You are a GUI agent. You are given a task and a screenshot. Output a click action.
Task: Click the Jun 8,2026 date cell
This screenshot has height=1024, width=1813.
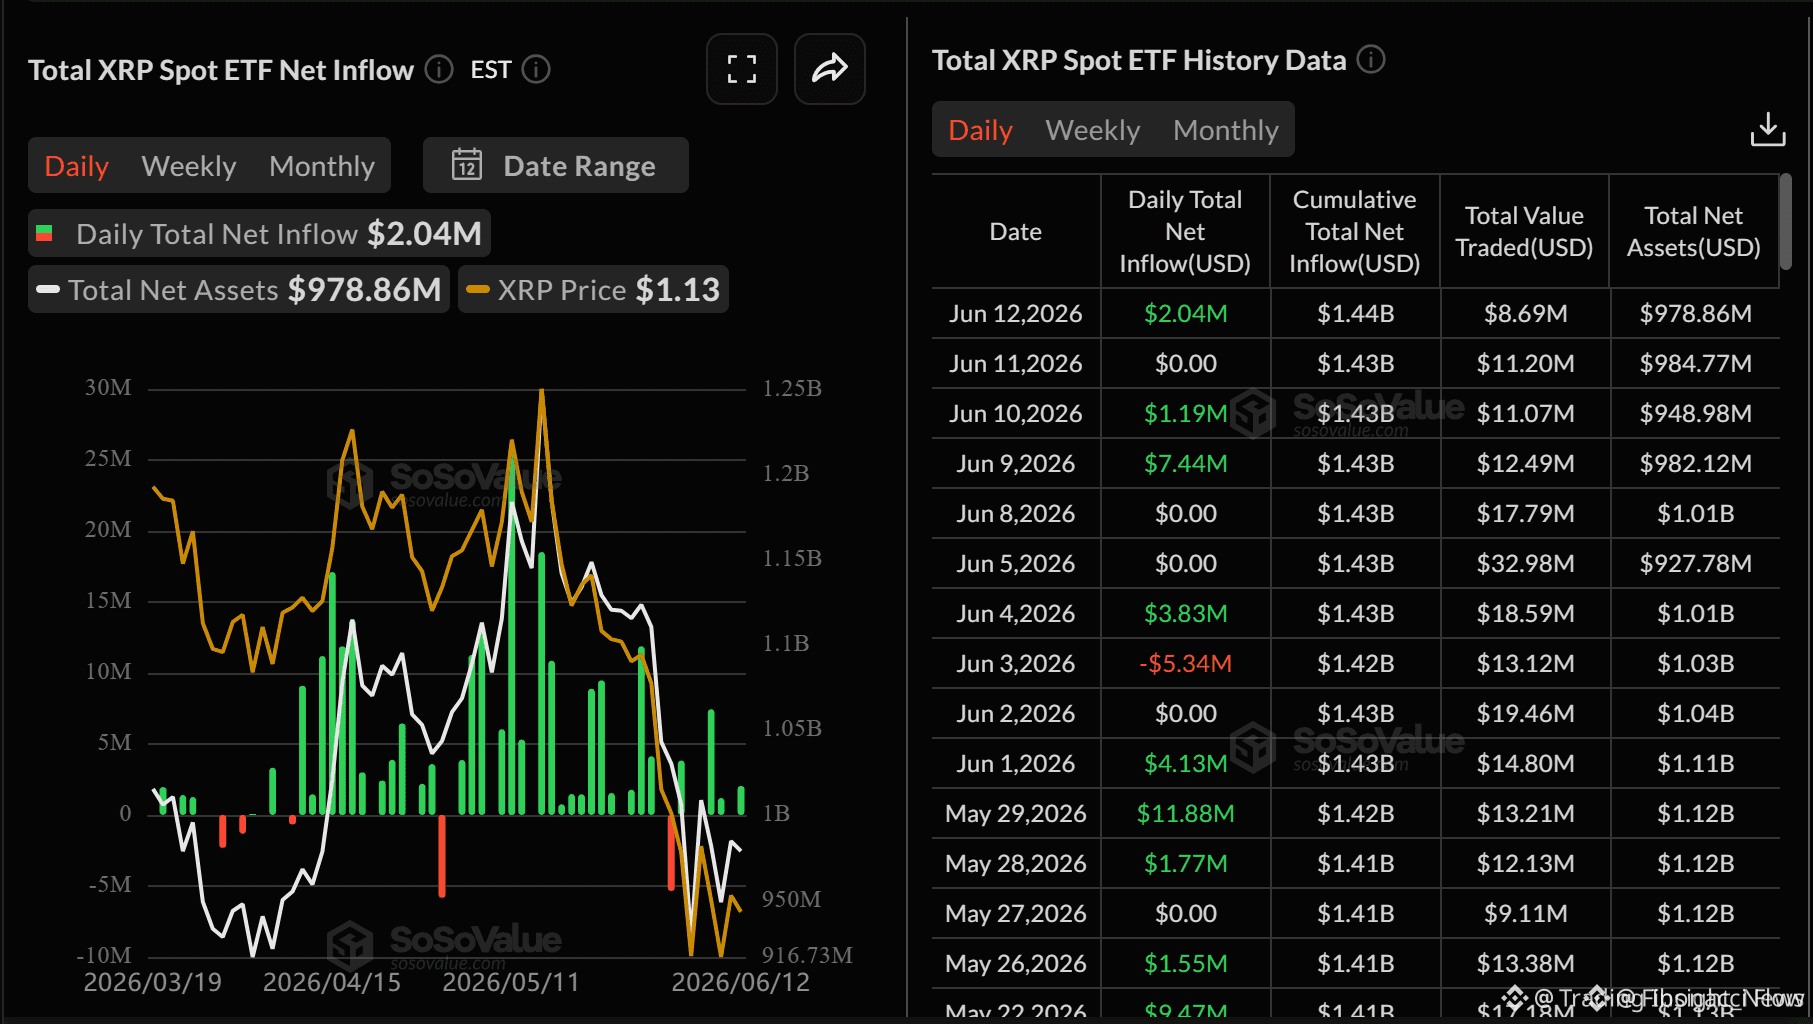click(x=1016, y=514)
